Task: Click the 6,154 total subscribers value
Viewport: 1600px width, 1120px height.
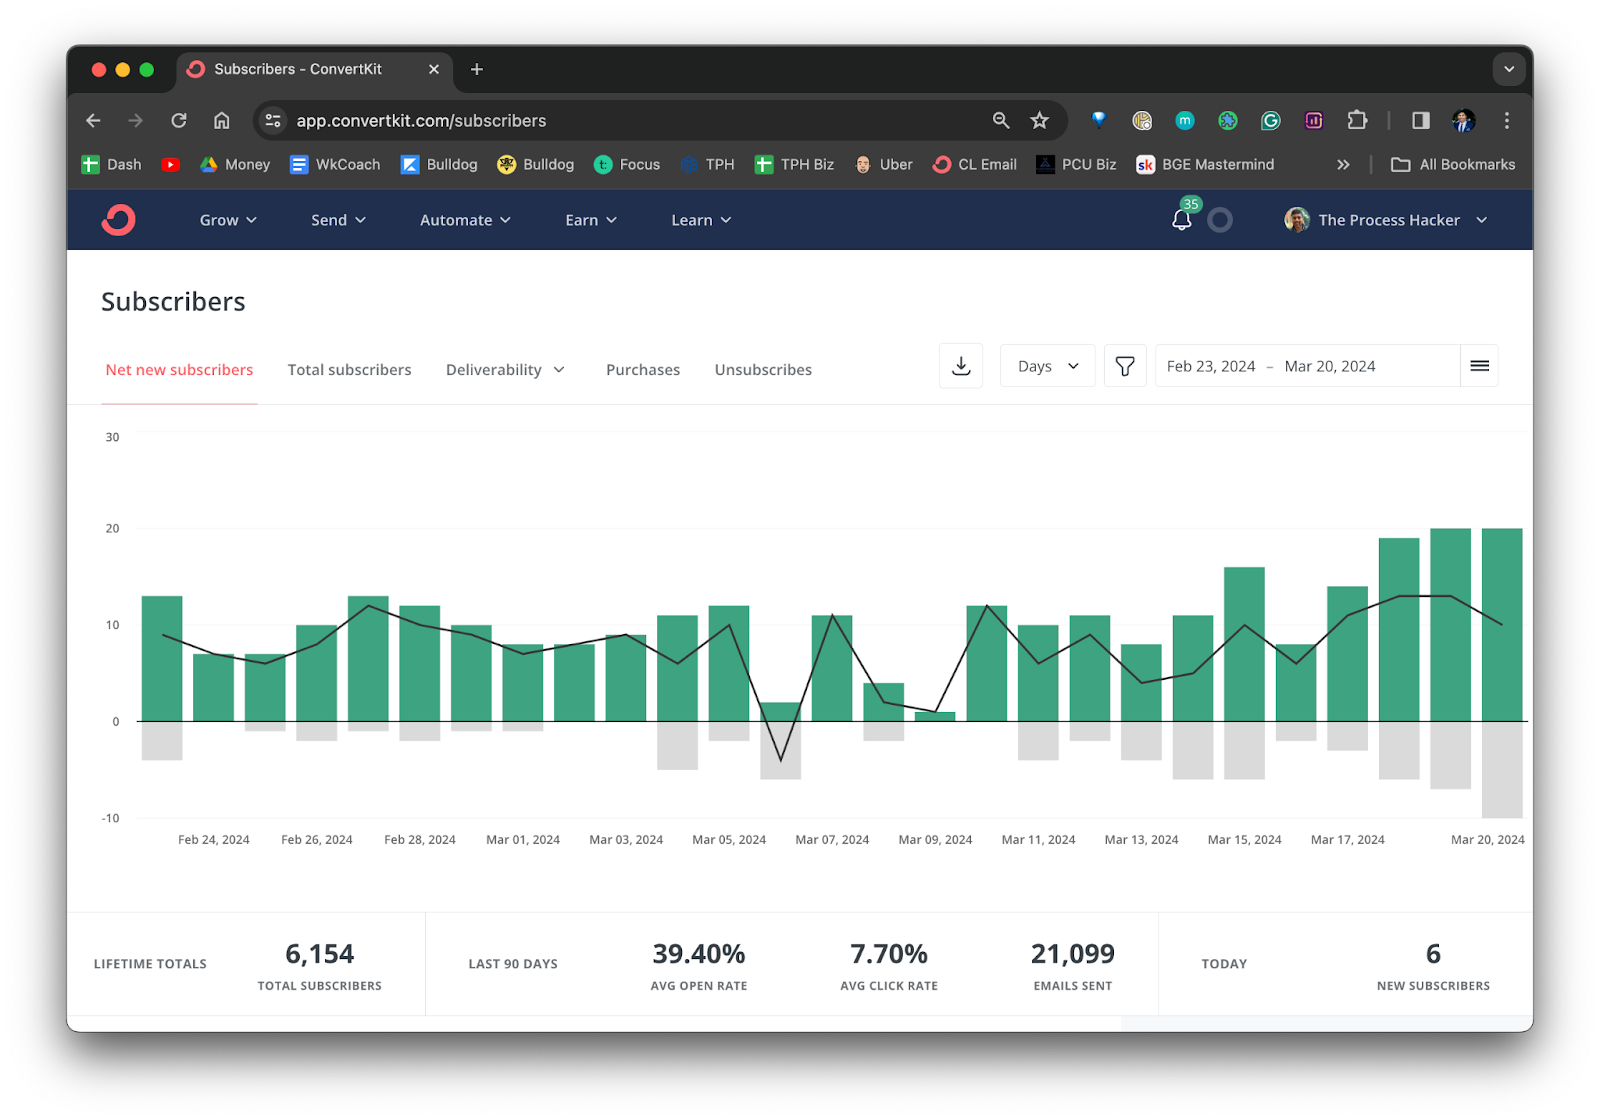Action: point(320,954)
